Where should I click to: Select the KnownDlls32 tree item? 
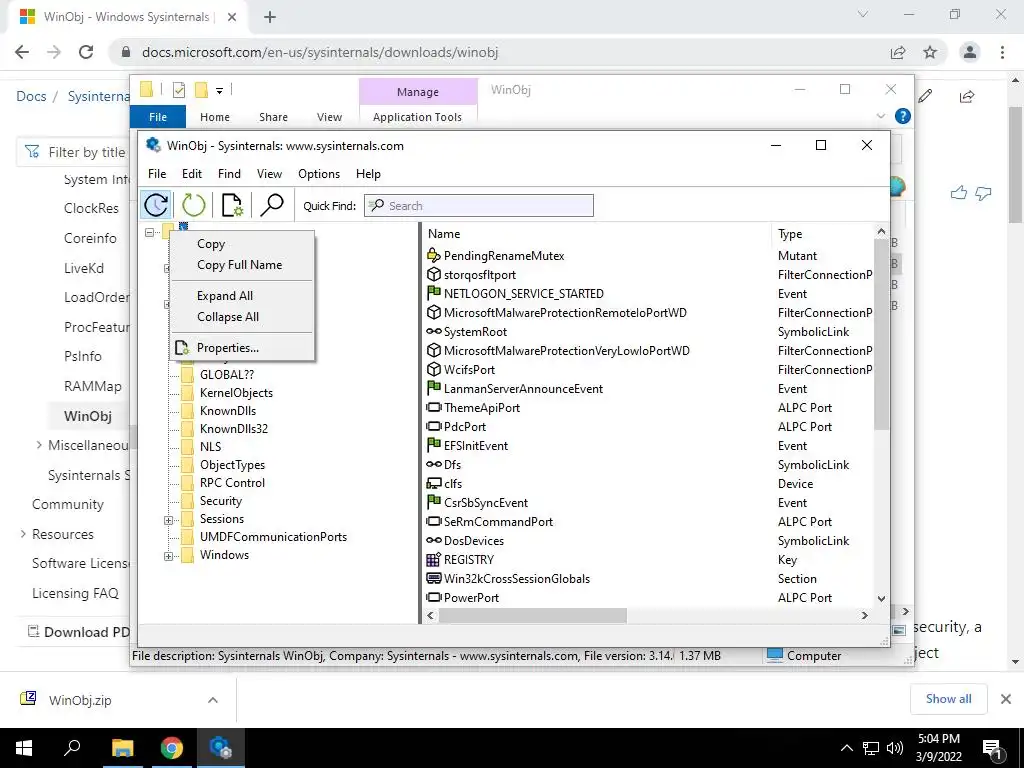[x=234, y=429]
